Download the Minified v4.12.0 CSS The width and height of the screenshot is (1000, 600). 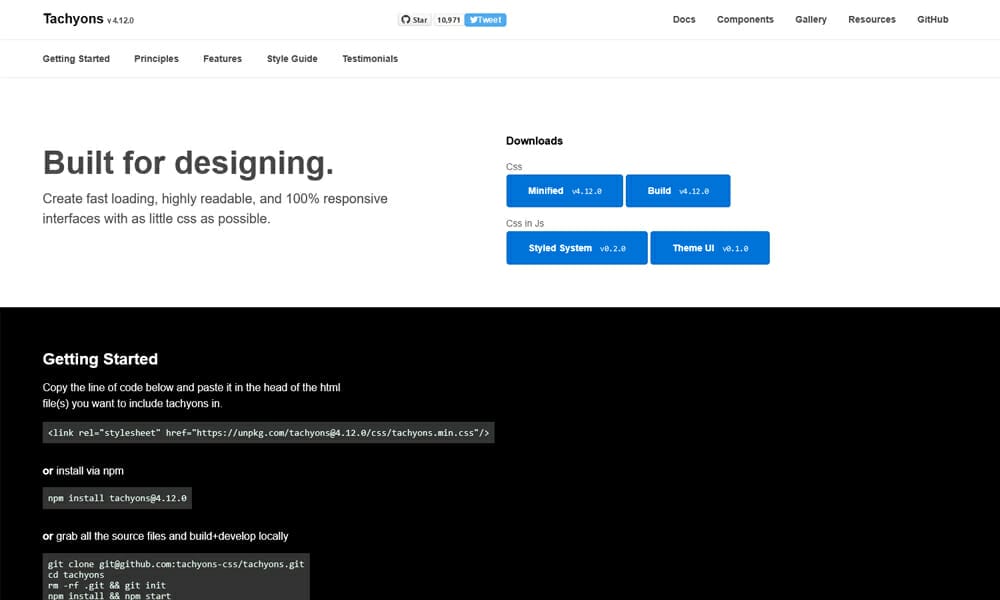tap(564, 191)
